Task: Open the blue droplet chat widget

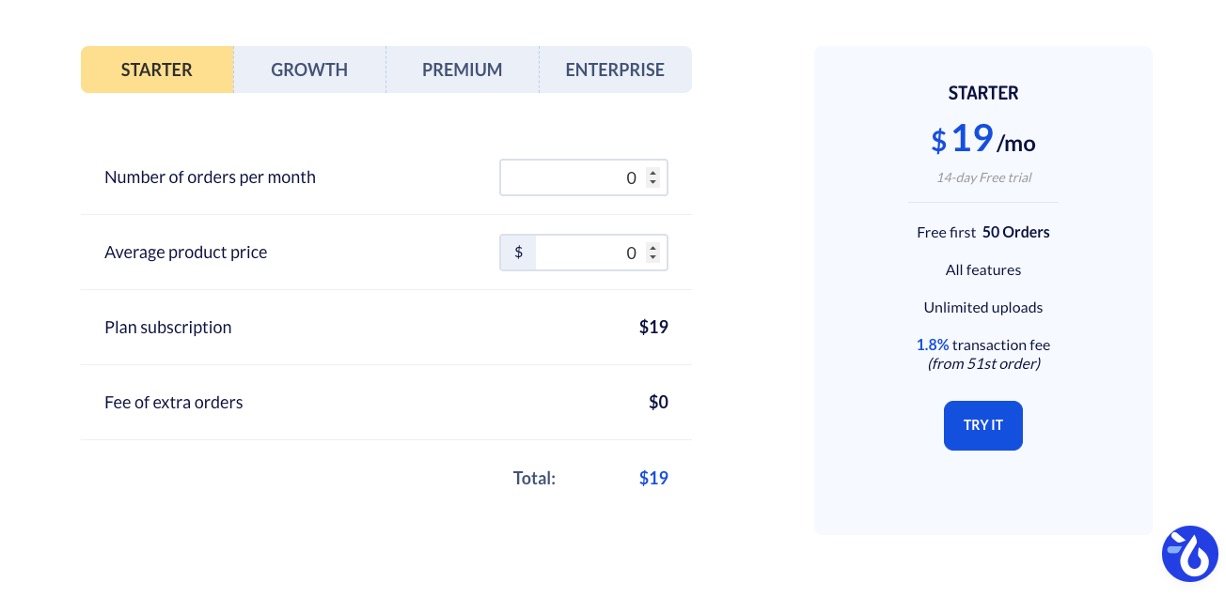Action: (1189, 553)
